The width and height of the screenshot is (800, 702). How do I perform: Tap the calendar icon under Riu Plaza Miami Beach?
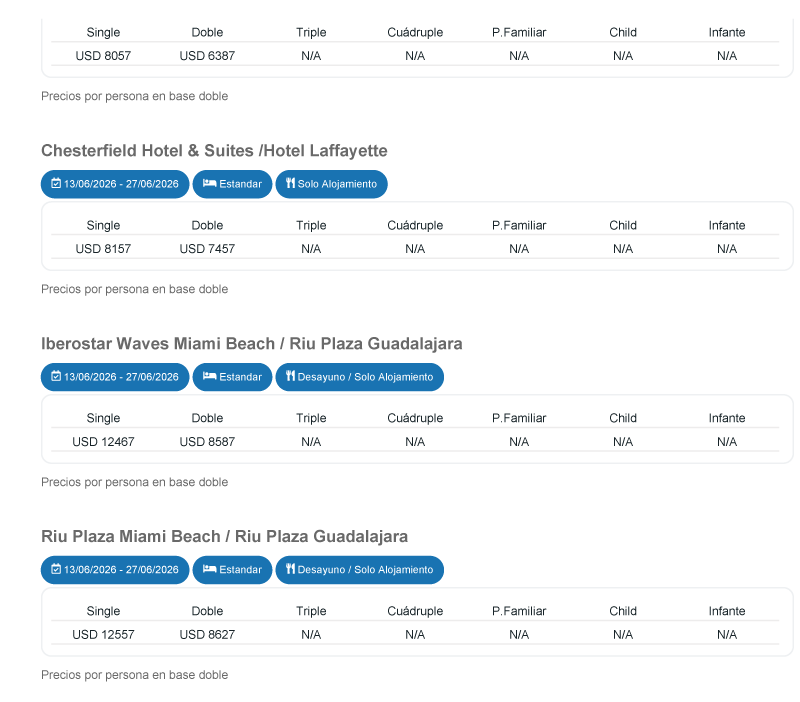coord(56,570)
